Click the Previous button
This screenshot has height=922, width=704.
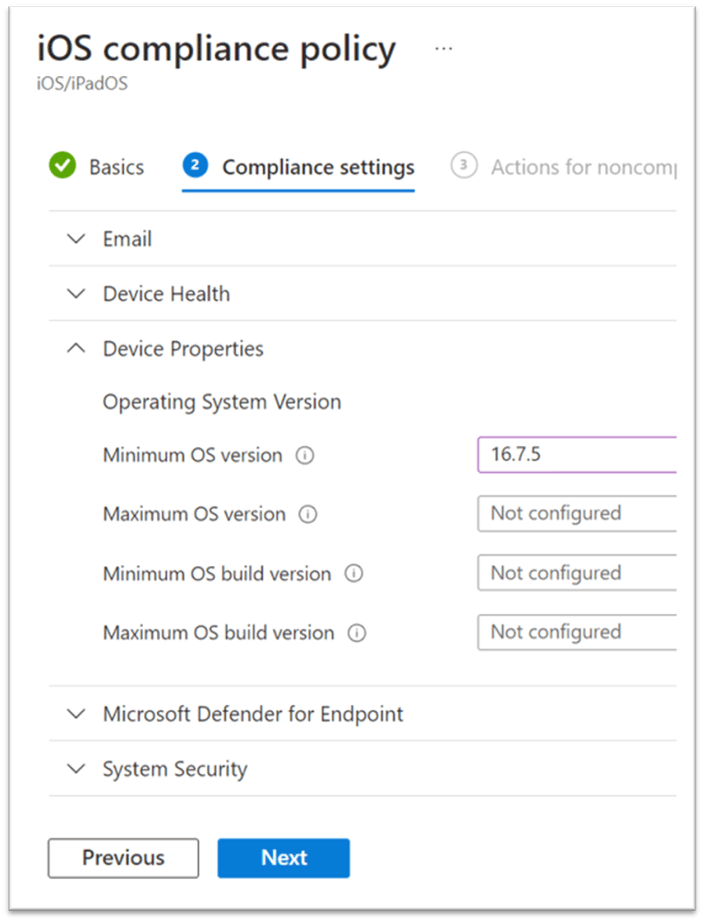point(122,857)
